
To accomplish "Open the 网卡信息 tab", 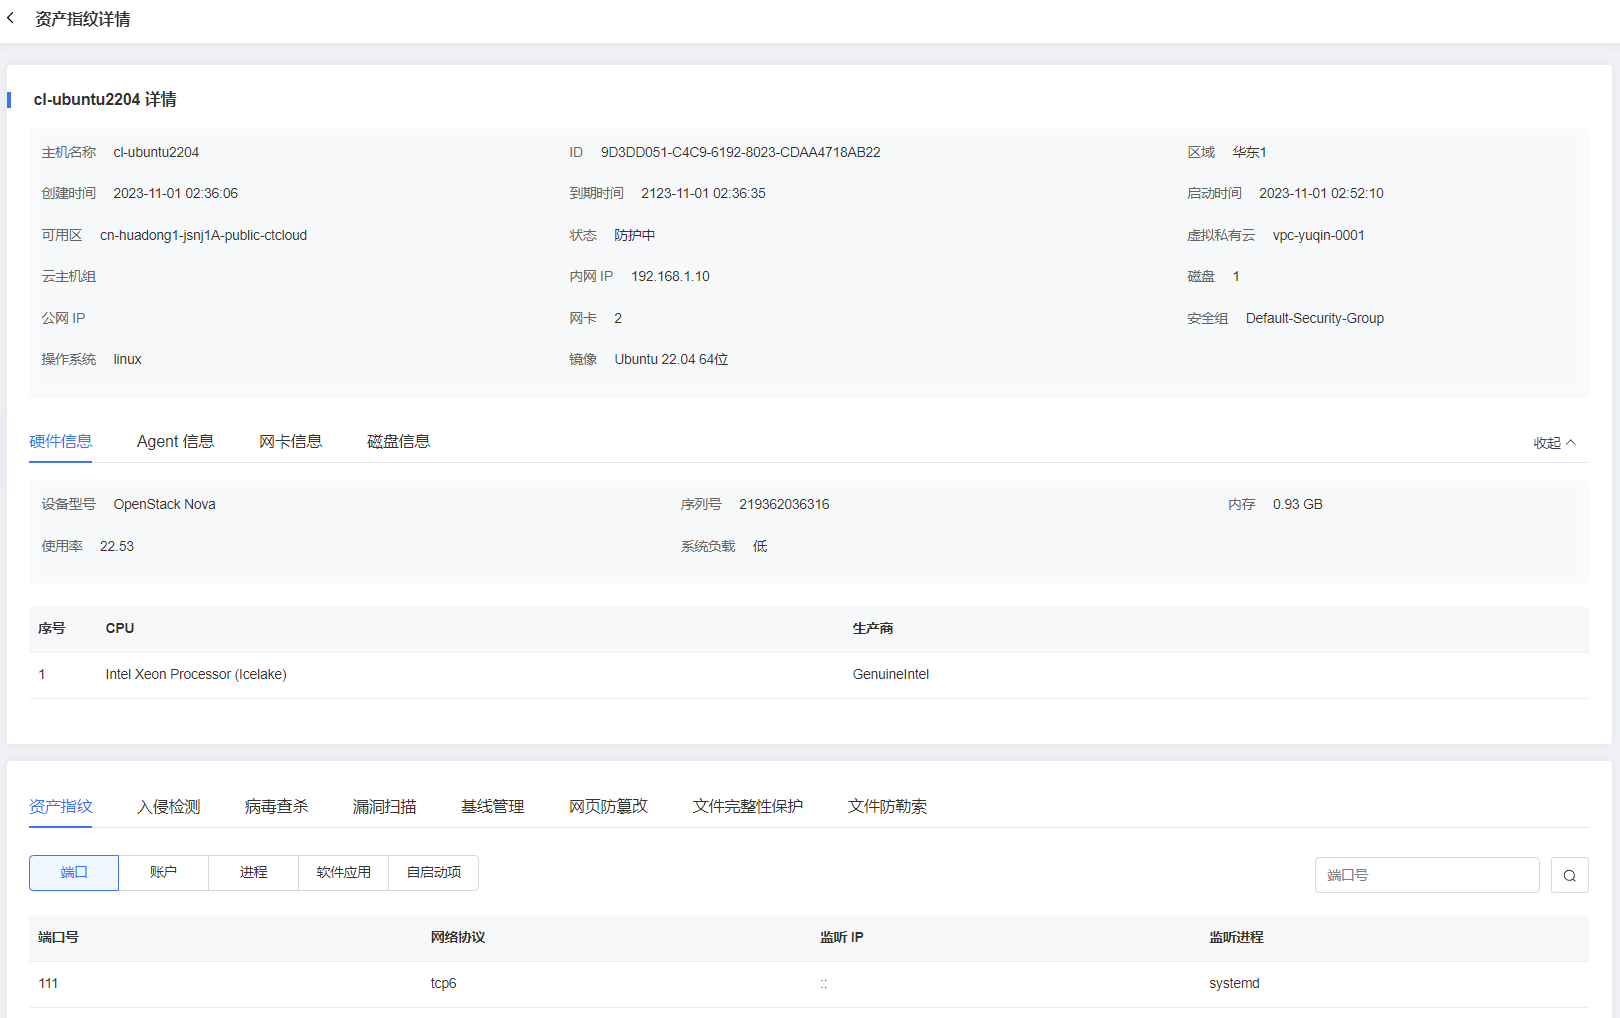I will (290, 442).
